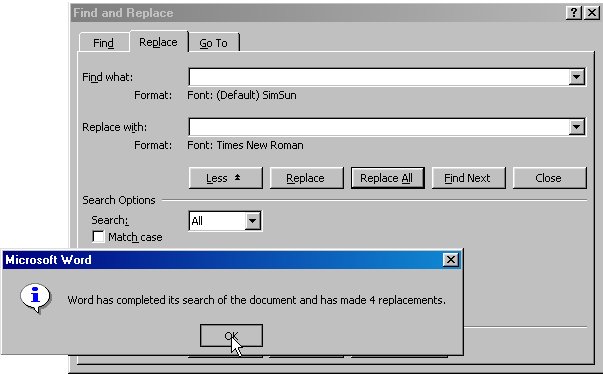Click the Find Next button
The width and height of the screenshot is (603, 374).
[468, 178]
